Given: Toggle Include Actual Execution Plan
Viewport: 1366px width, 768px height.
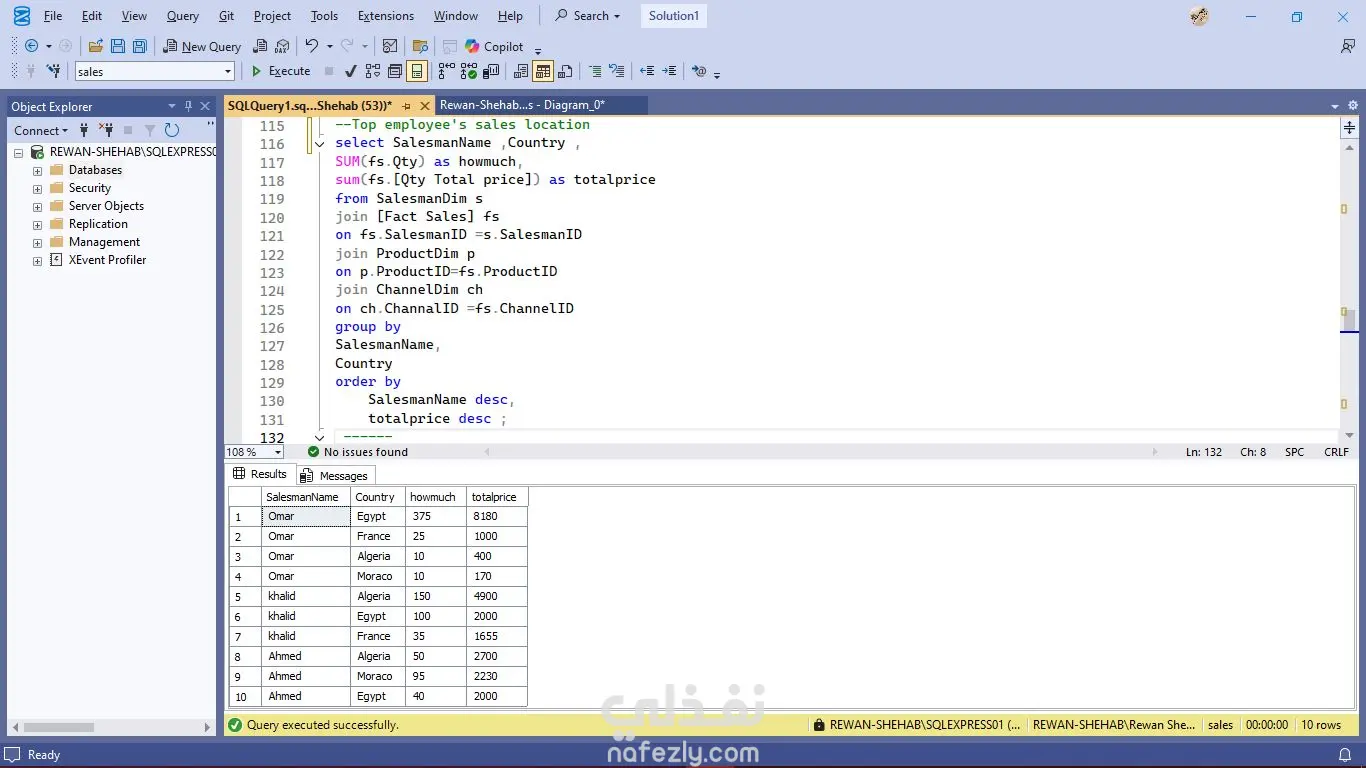Looking at the screenshot, I should click(x=445, y=71).
